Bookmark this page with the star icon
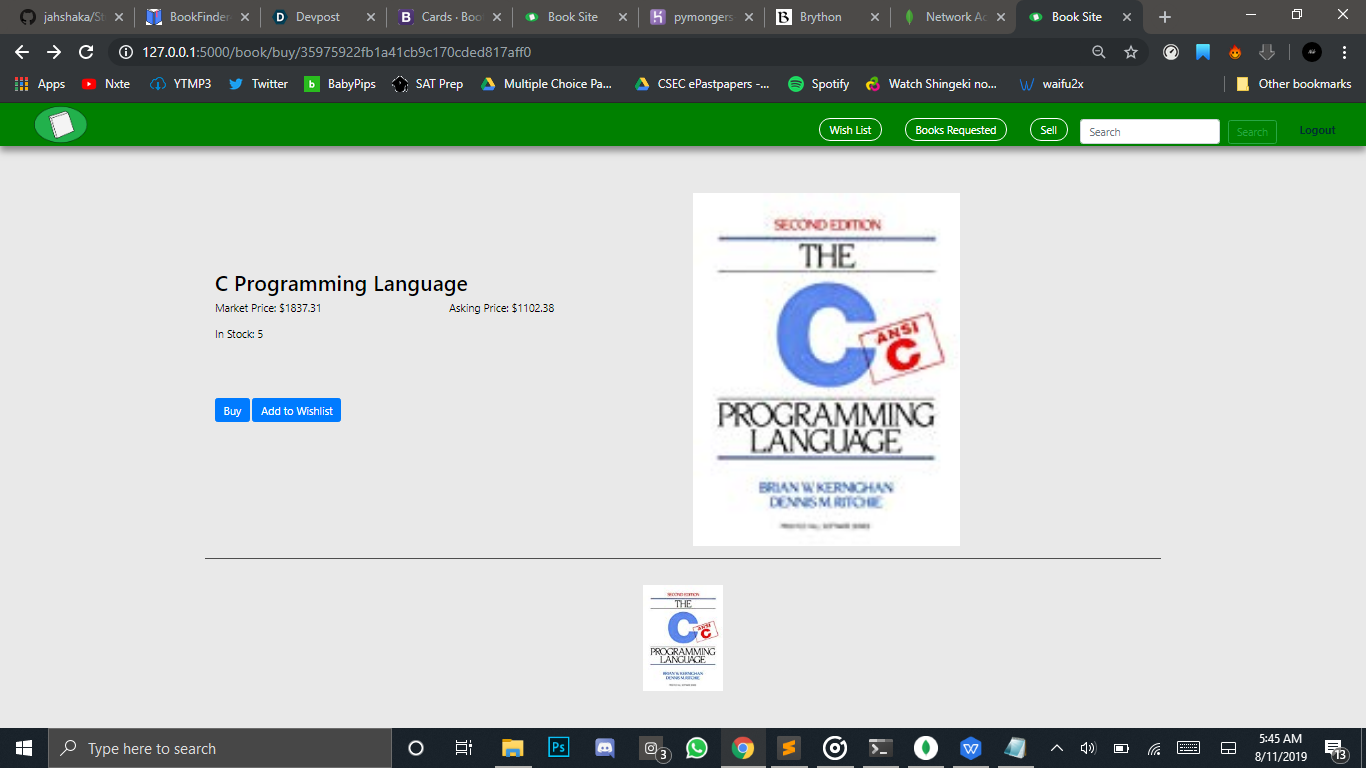Screen dimensions: 1366x768 pyautogui.click(x=1131, y=52)
